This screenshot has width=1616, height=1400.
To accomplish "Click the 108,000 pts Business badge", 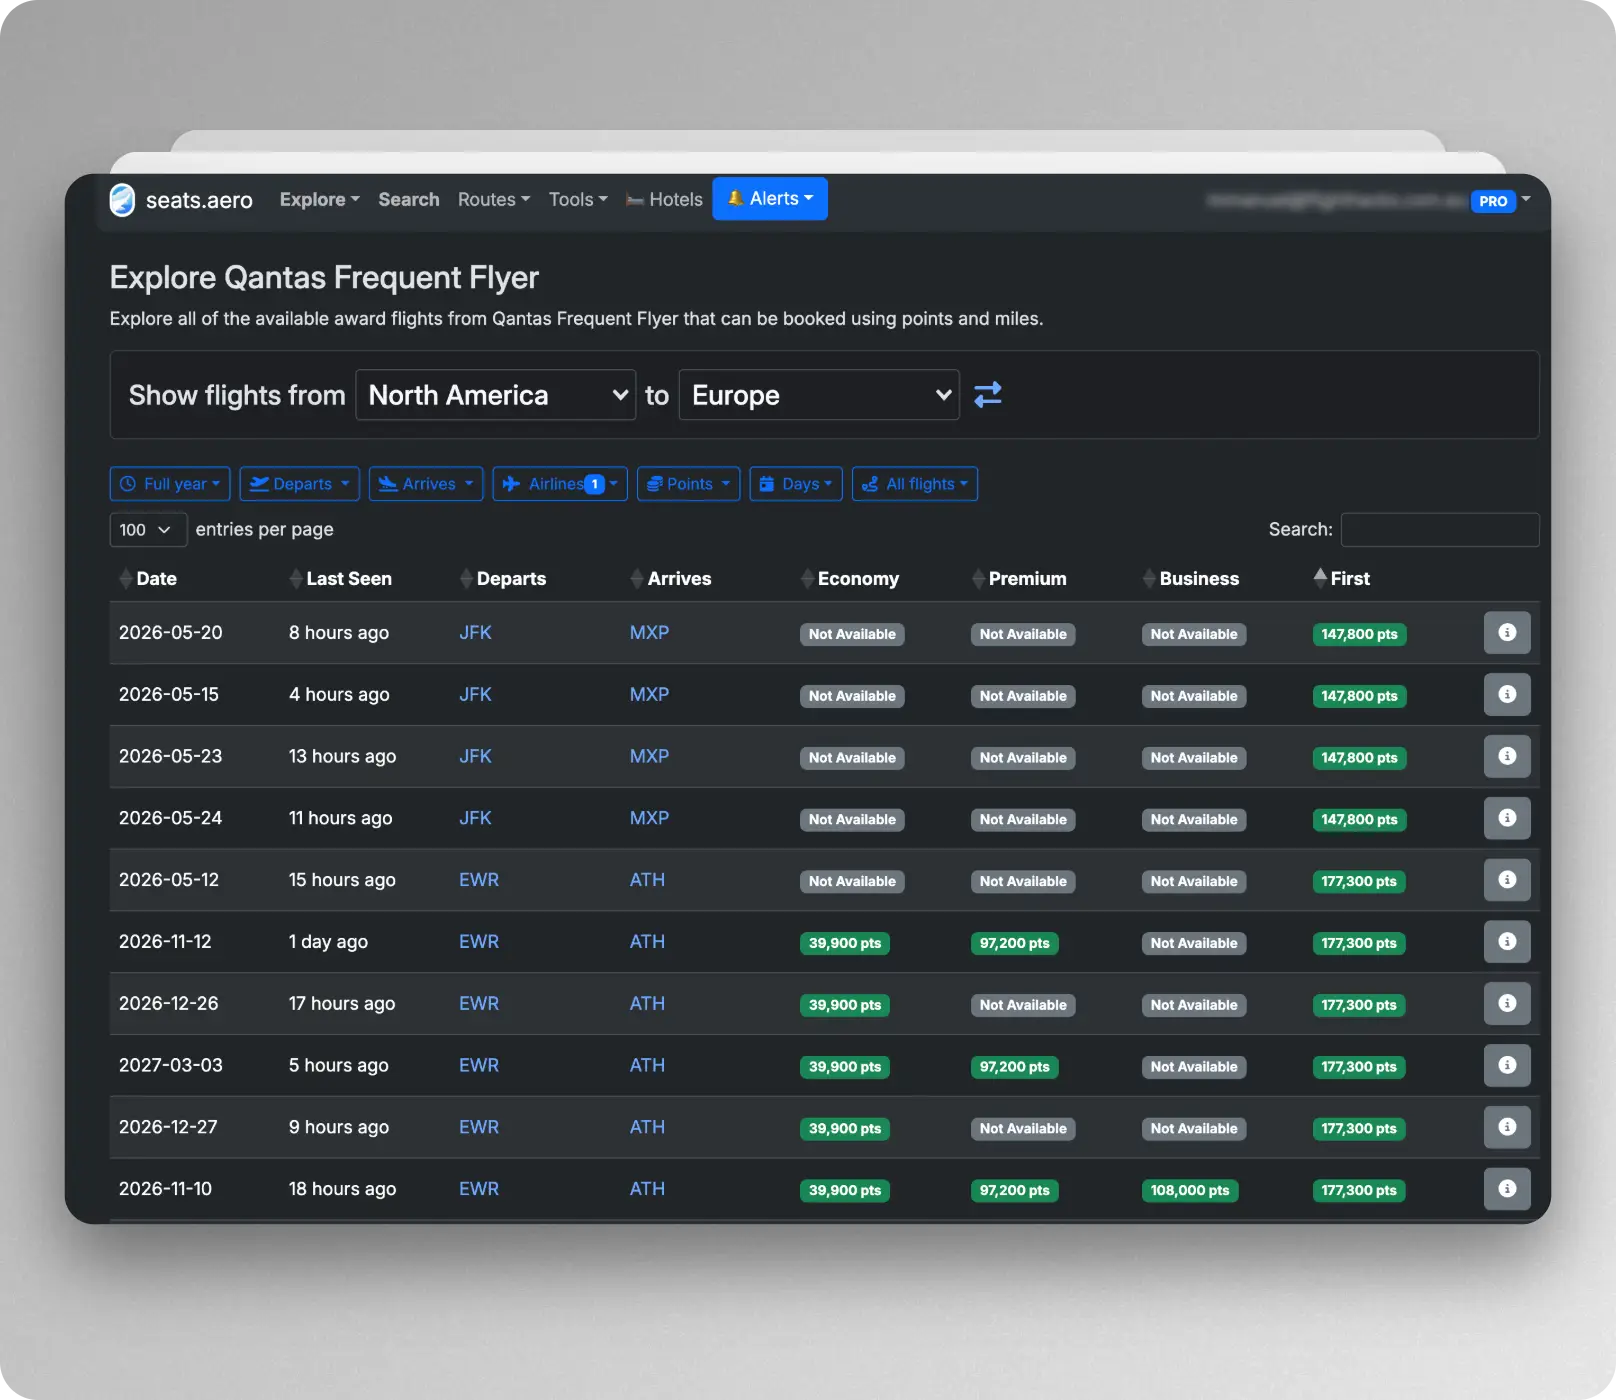I will (1190, 1190).
